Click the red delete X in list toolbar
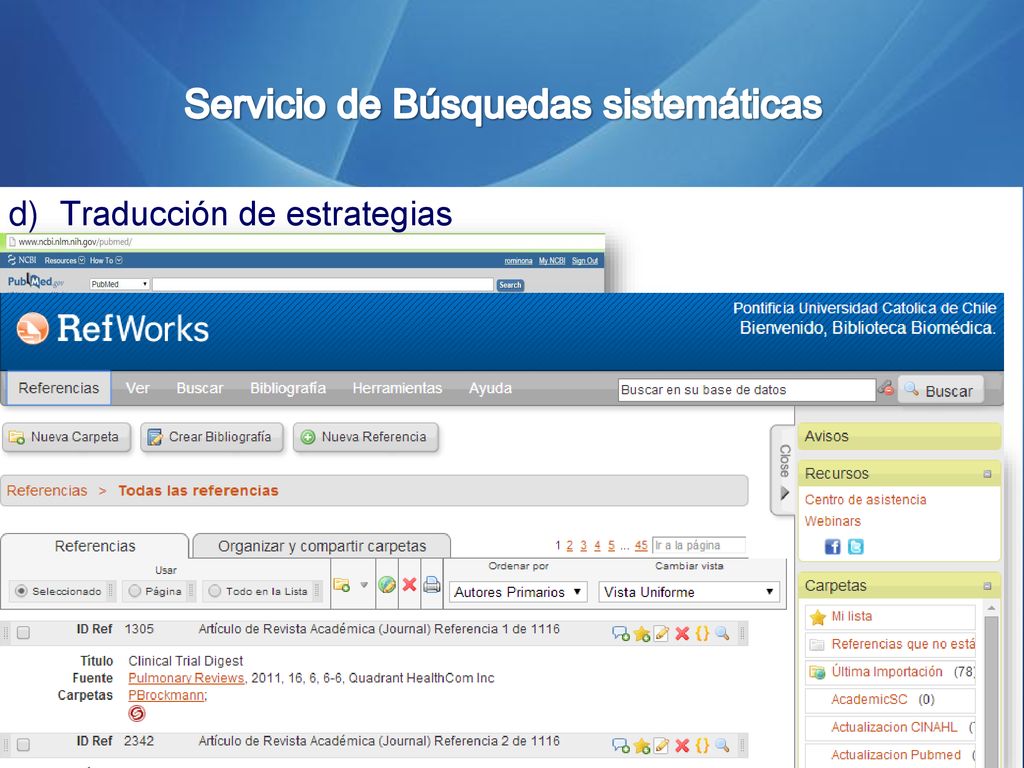1024x768 pixels. [409, 584]
